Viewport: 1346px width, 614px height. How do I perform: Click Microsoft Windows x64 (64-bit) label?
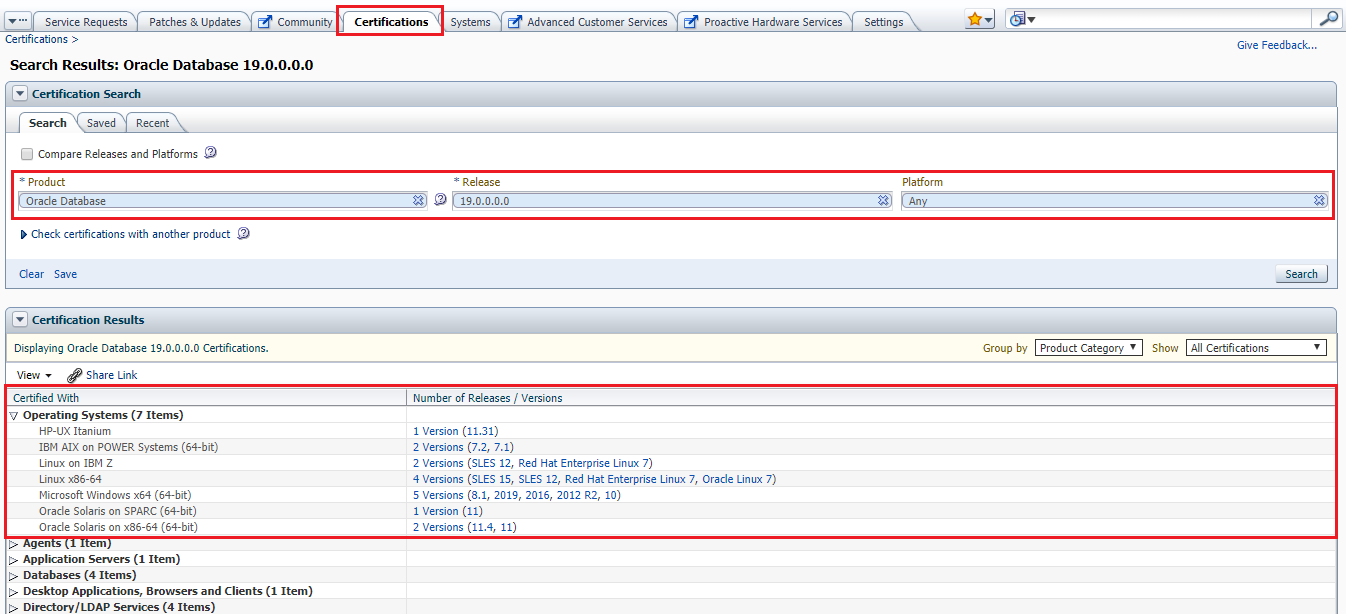tap(115, 495)
